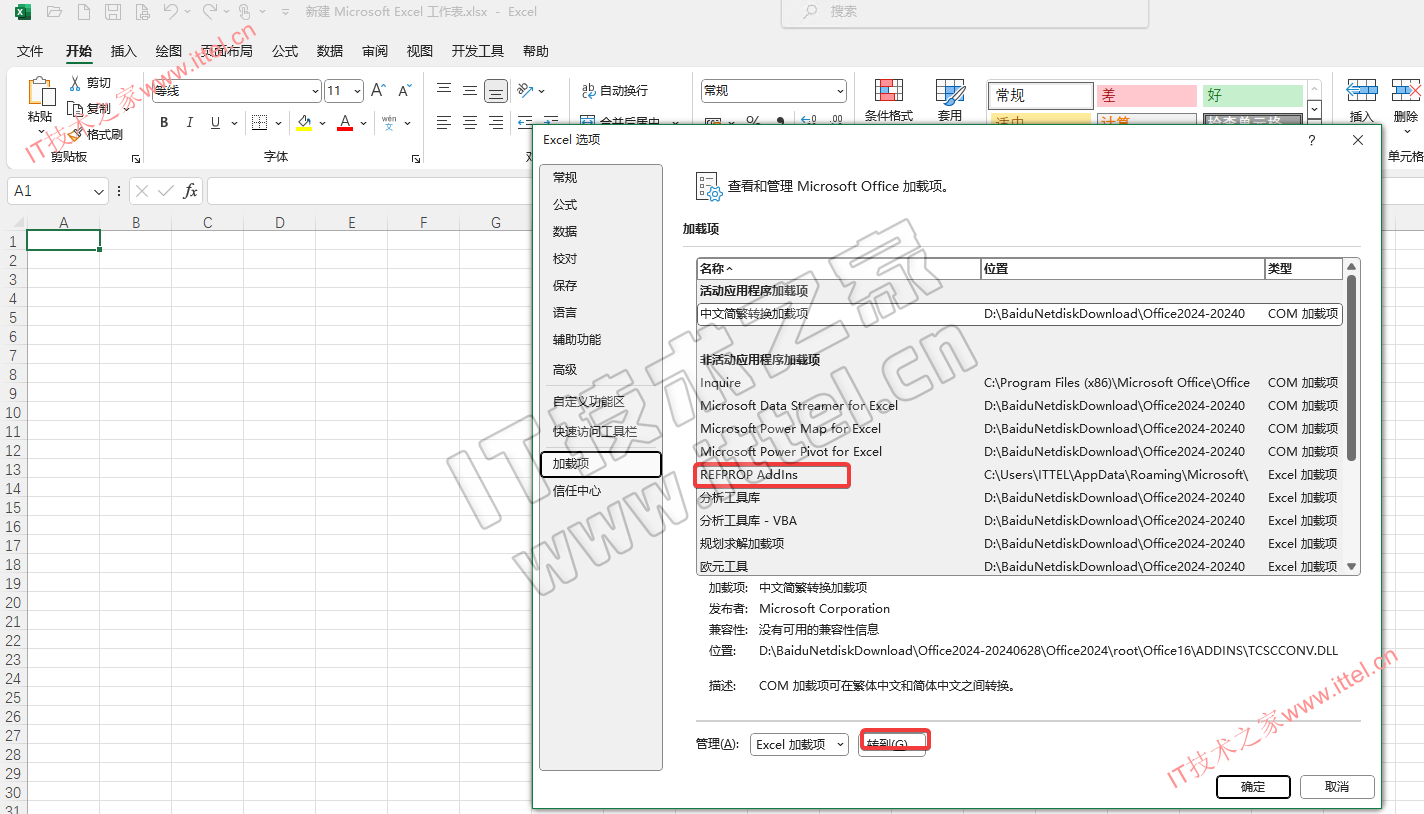Screen dimensions: 1424x814
Task: Switch to the 插入 ribbon tab
Action: [124, 51]
